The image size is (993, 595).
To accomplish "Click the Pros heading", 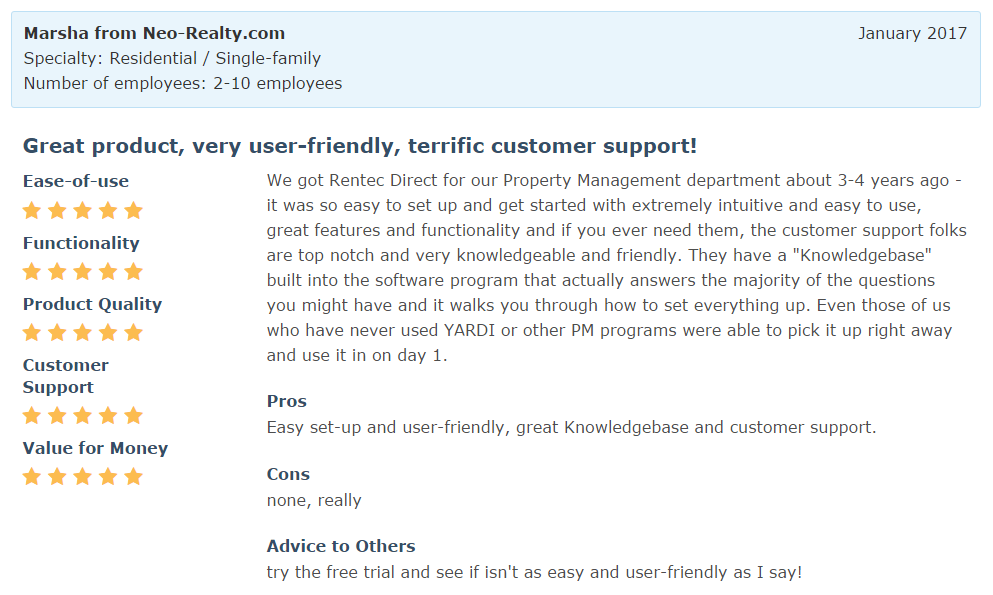I will pyautogui.click(x=287, y=401).
